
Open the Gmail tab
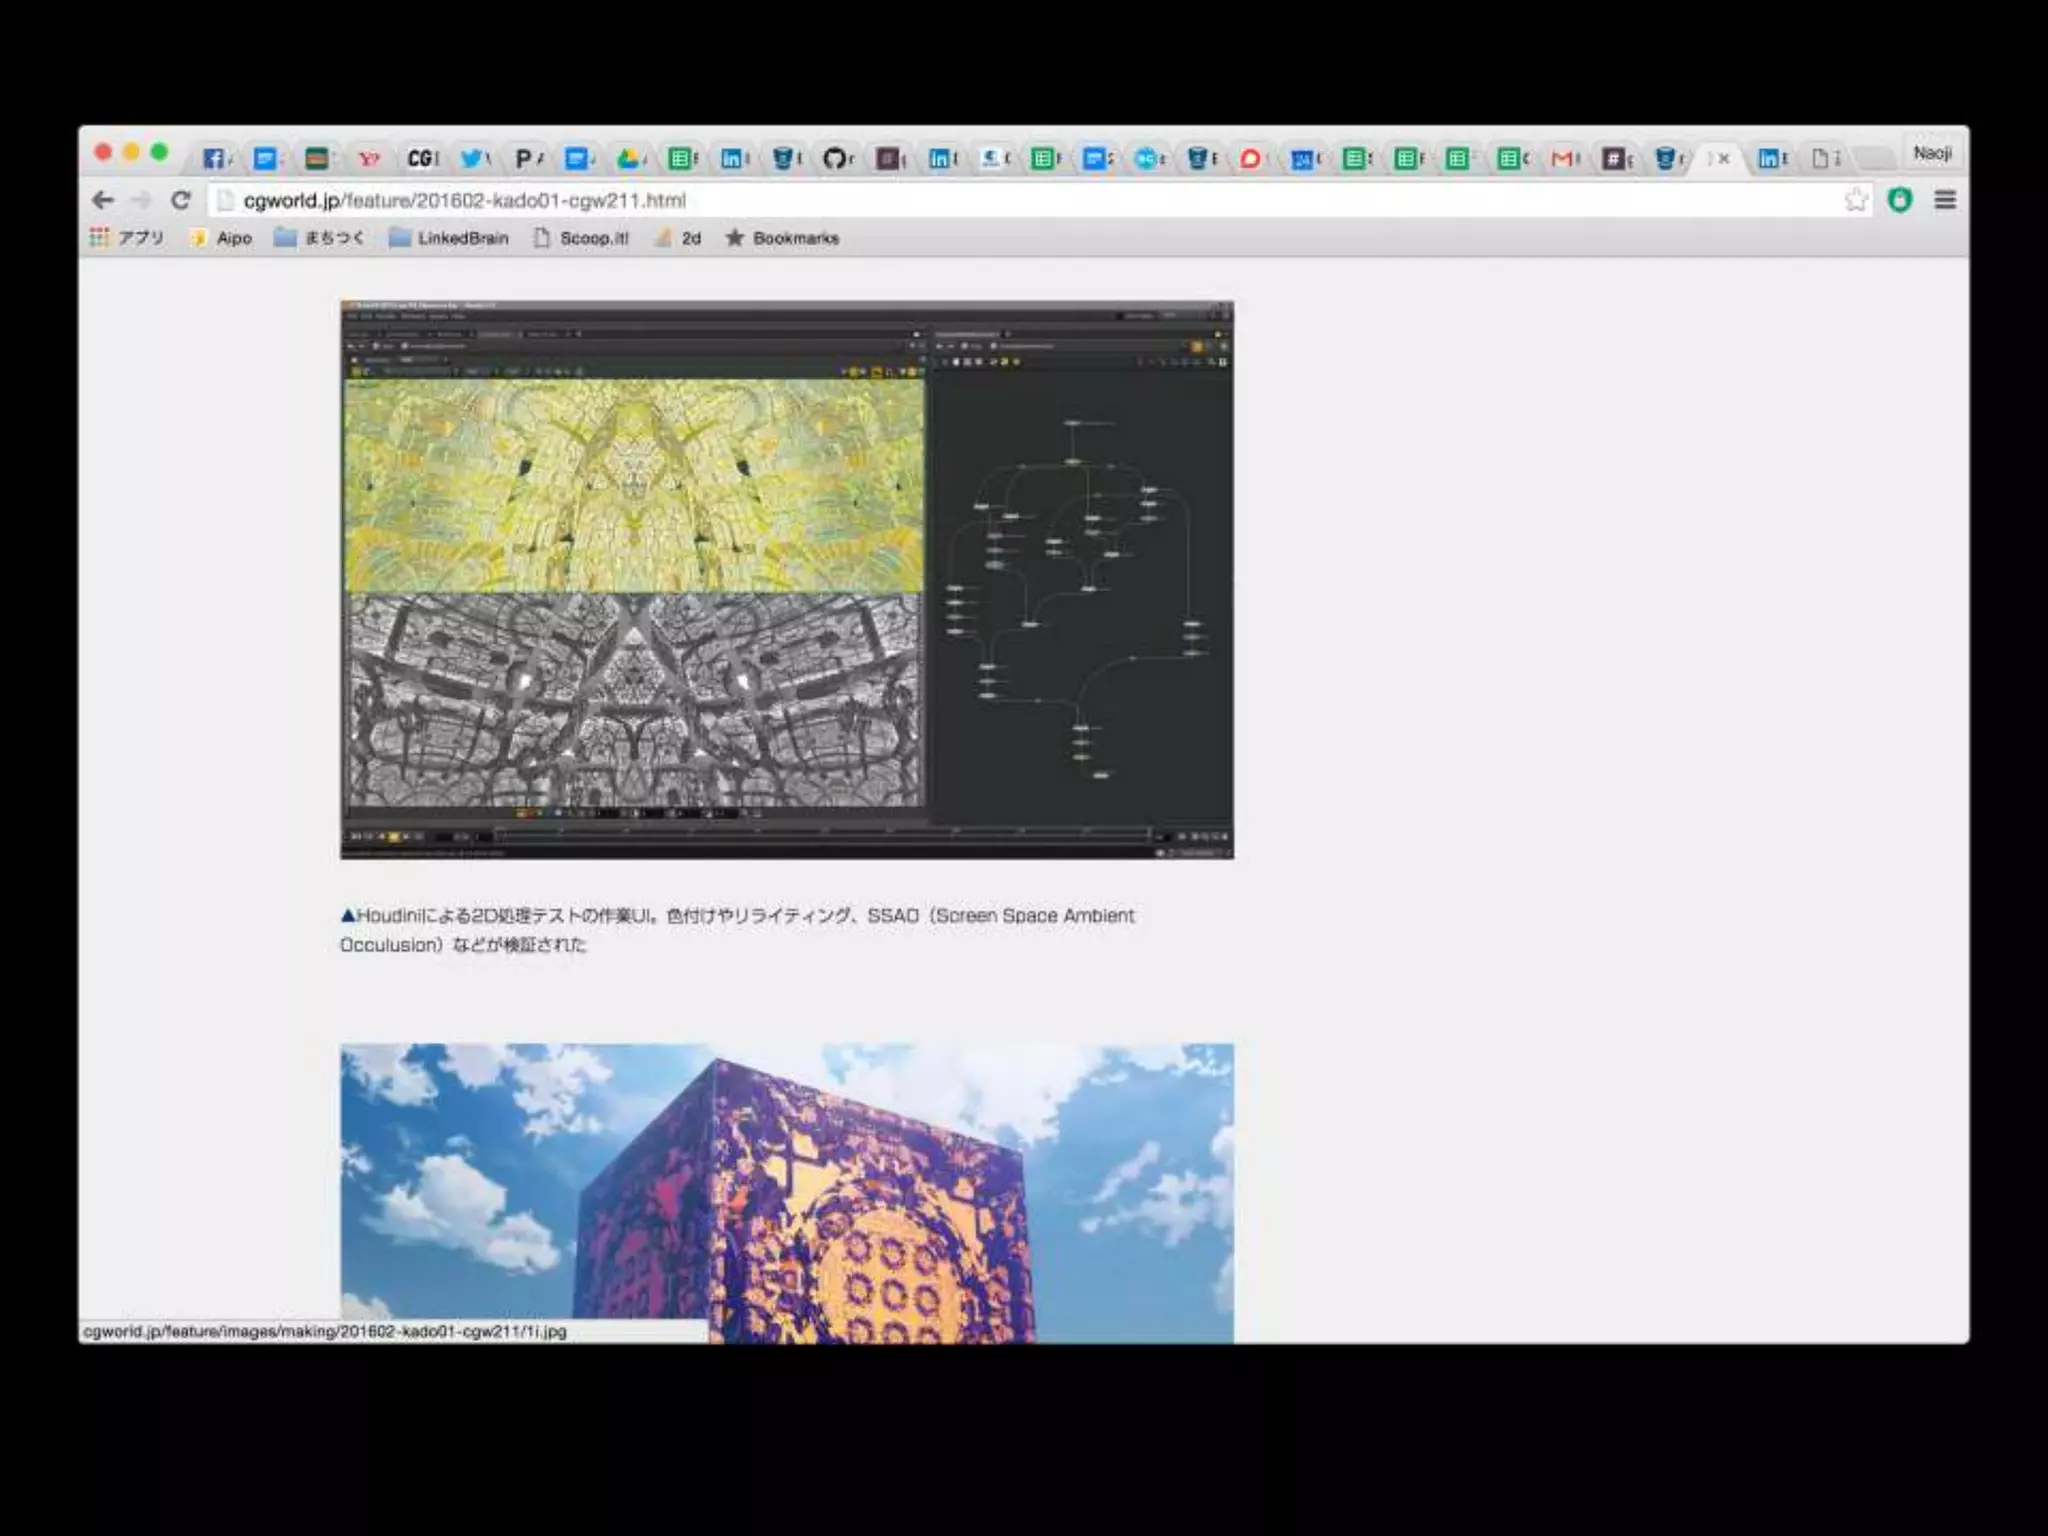click(1563, 158)
